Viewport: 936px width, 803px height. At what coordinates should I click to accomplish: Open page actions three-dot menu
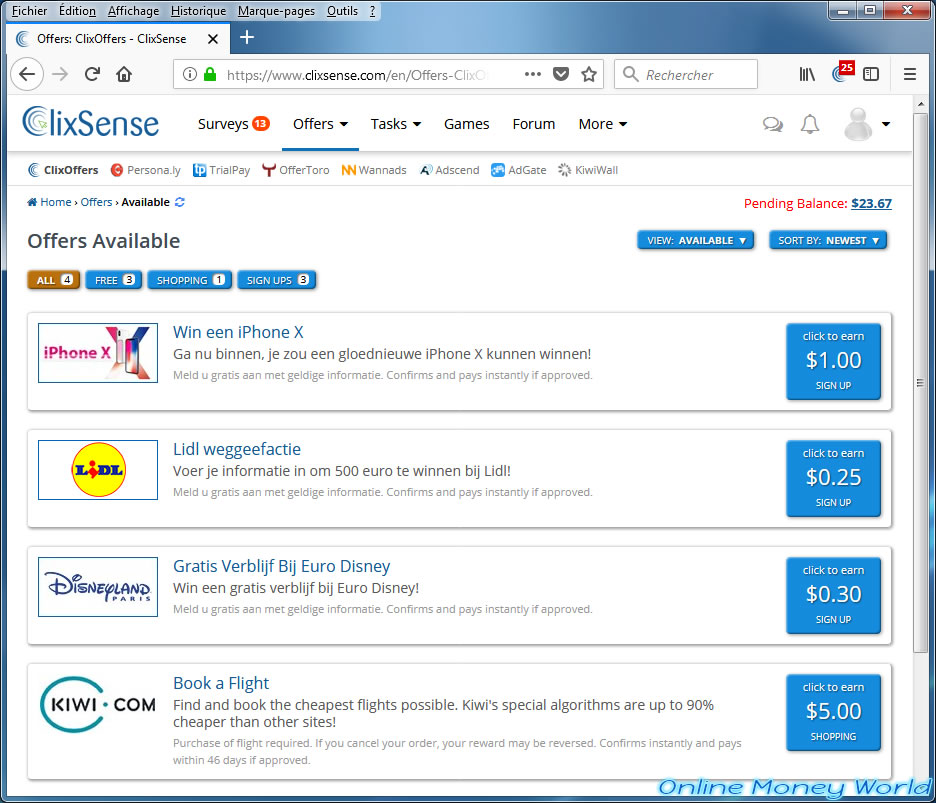tap(532, 74)
